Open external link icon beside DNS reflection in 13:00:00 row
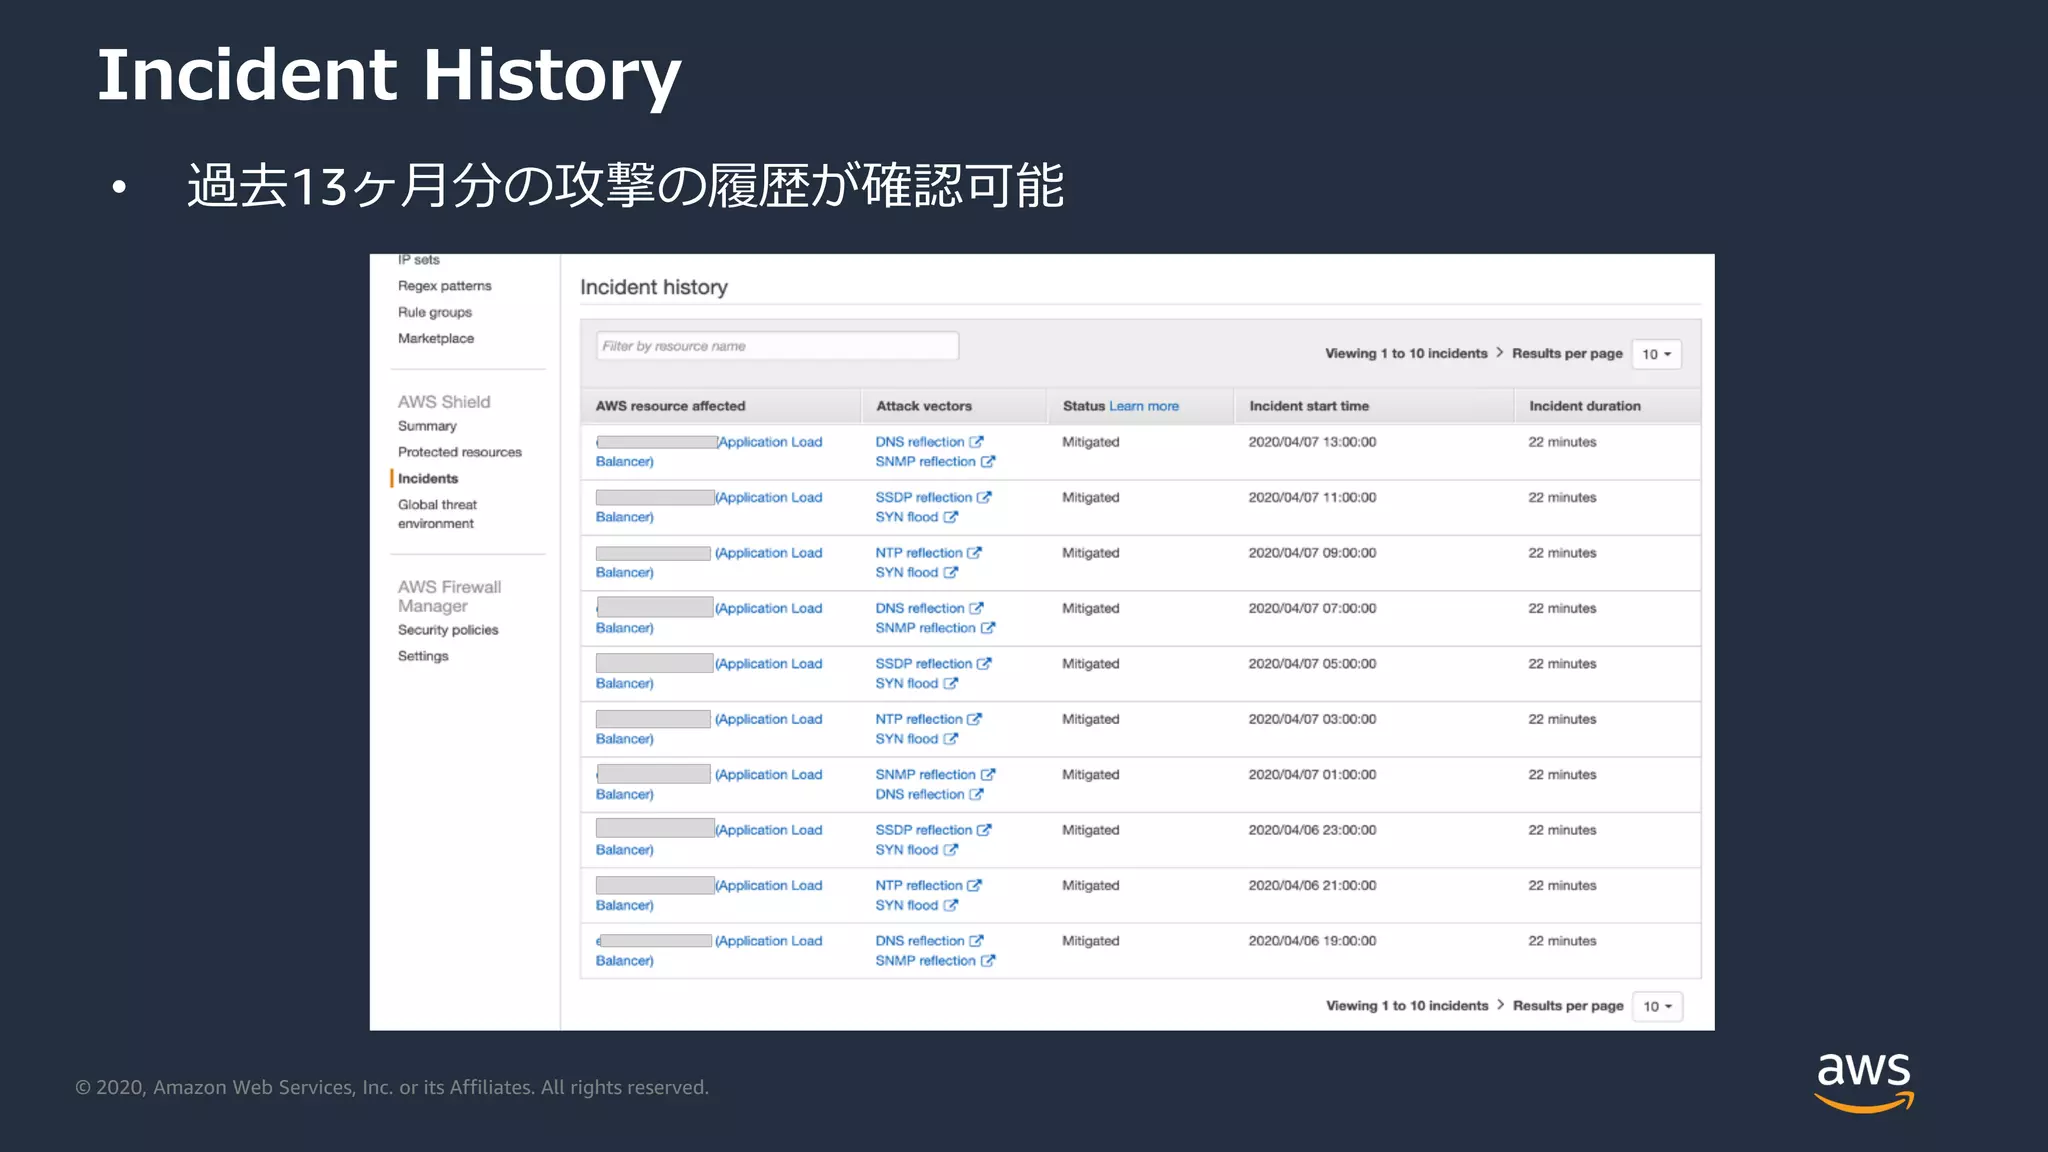The width and height of the screenshot is (2048, 1152). 977,441
